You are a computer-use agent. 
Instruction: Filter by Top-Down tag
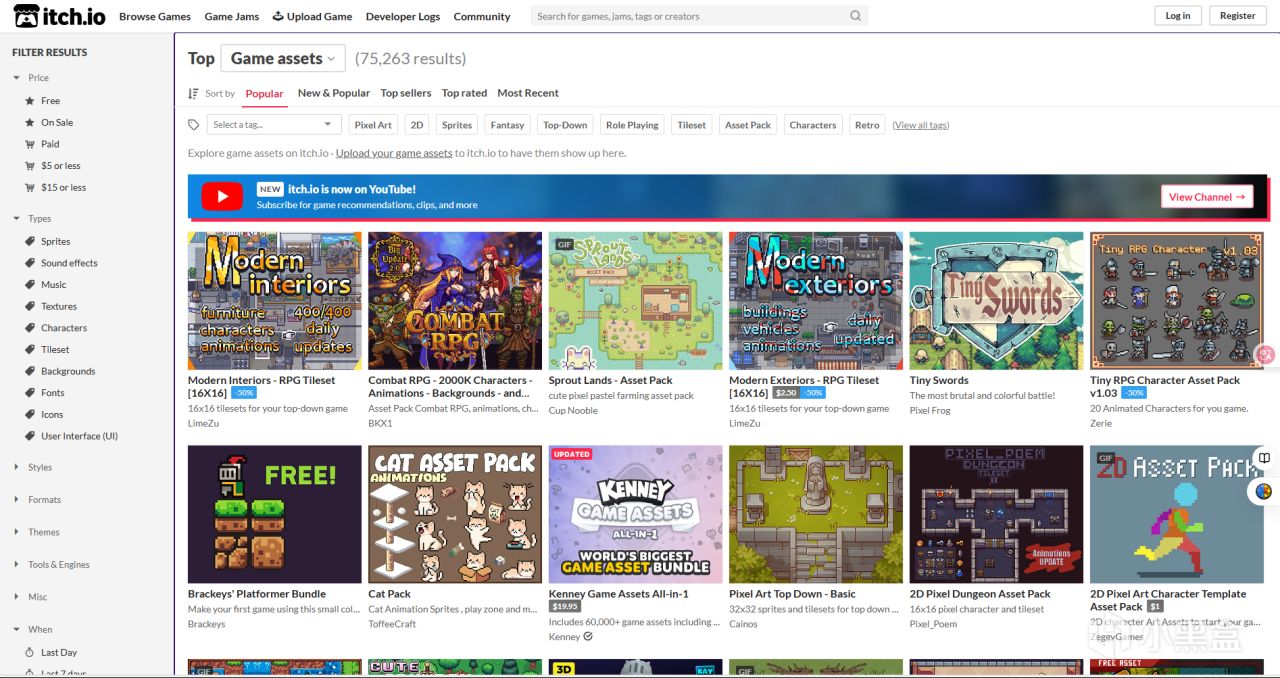coord(565,125)
